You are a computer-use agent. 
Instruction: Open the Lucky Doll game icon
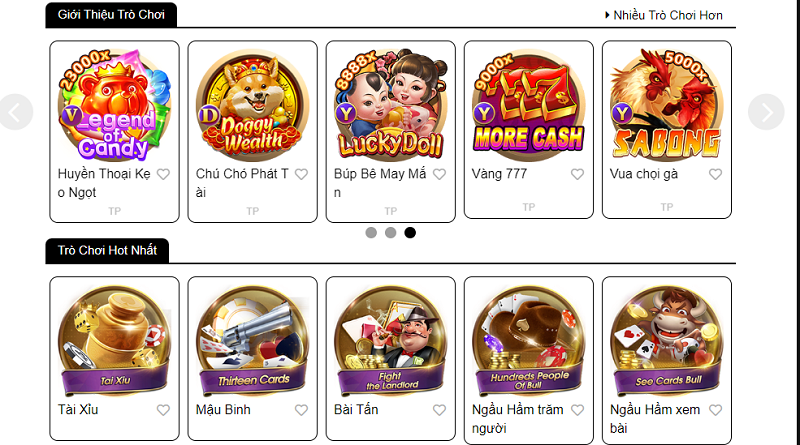click(390, 105)
